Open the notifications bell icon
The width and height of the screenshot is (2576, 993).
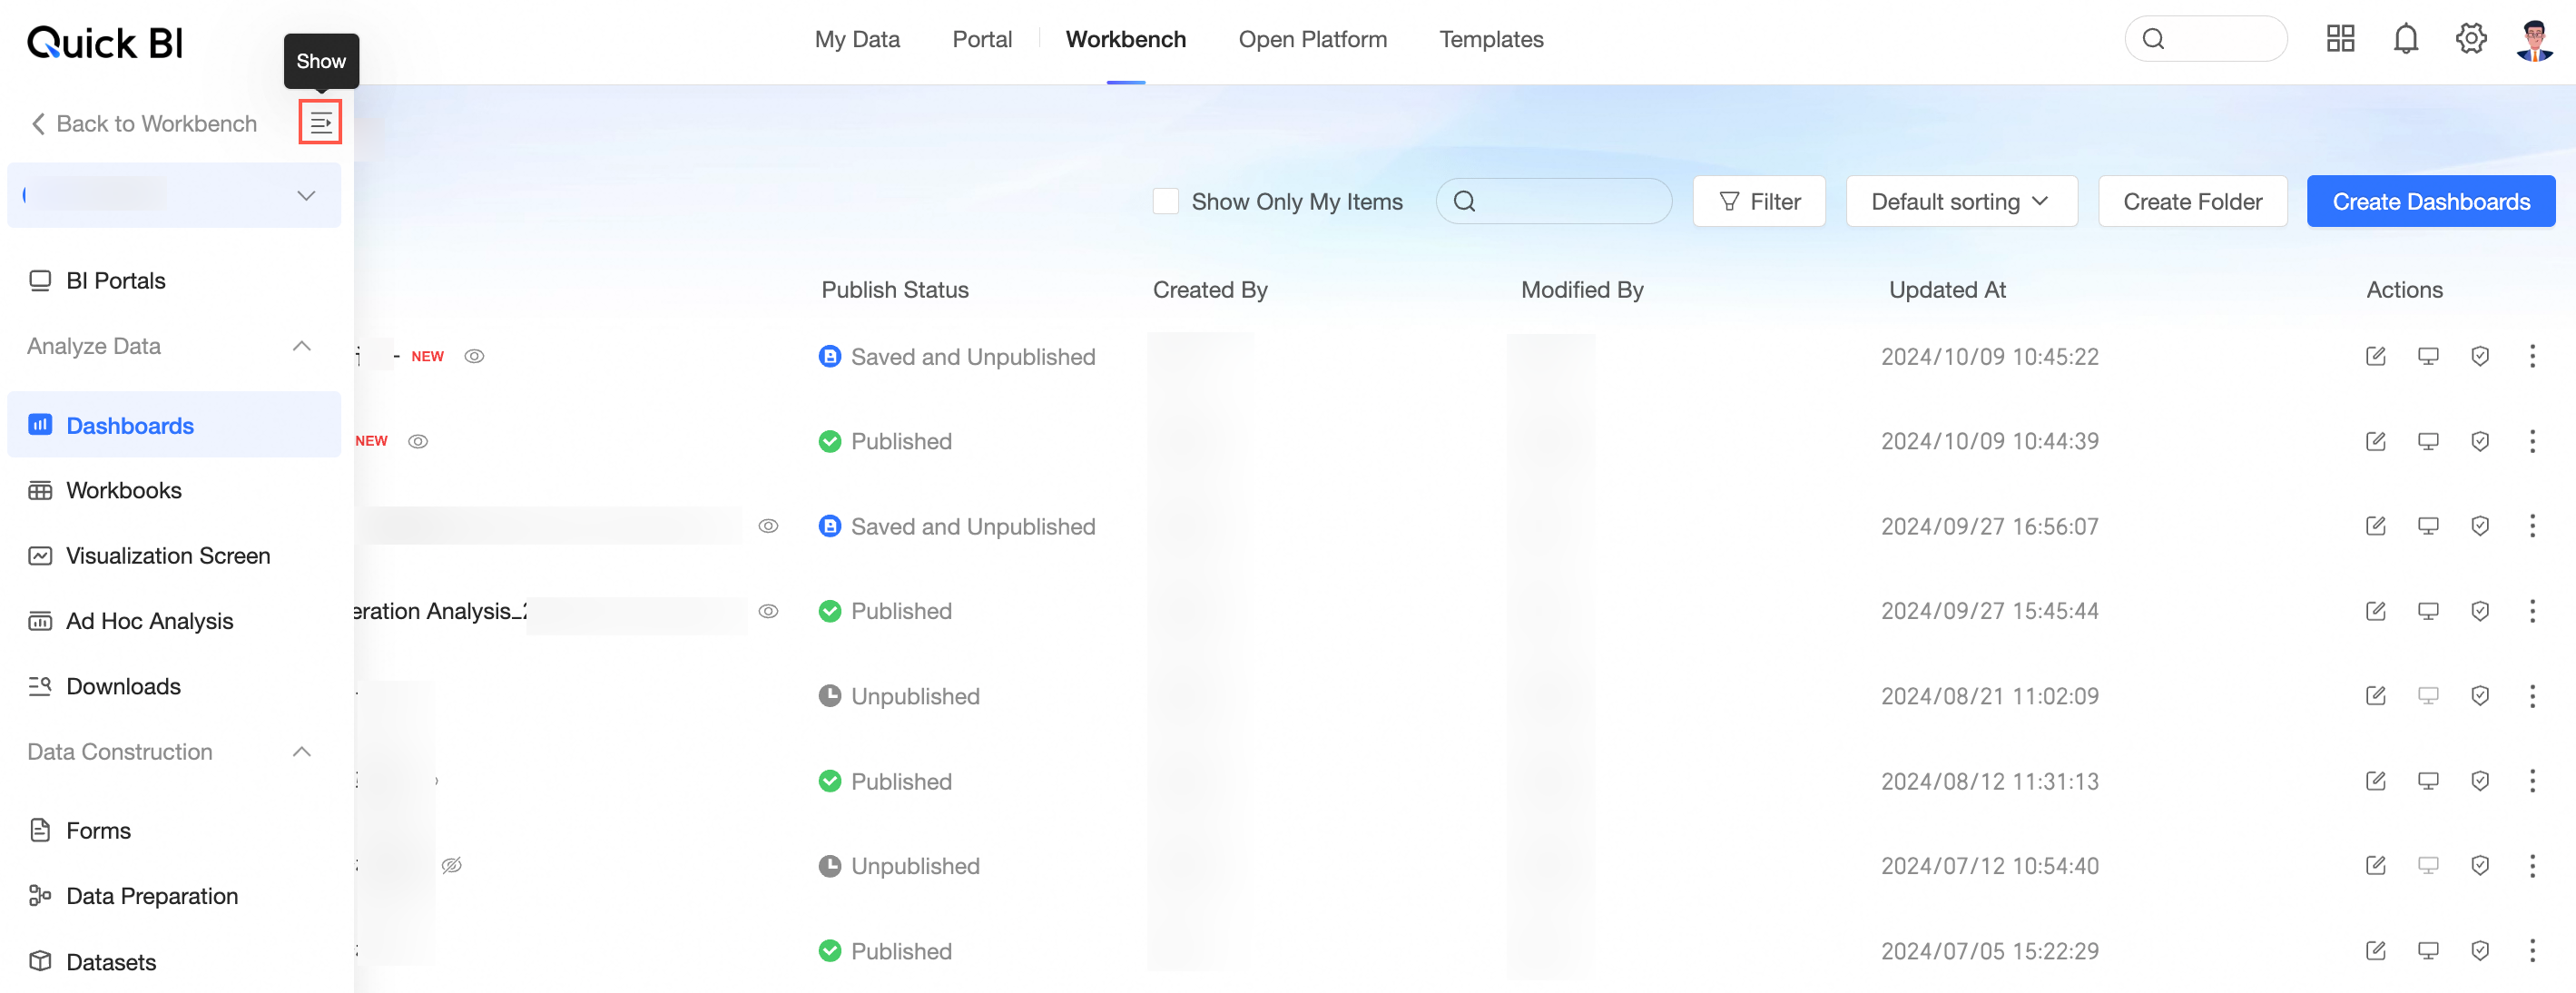point(2405,39)
